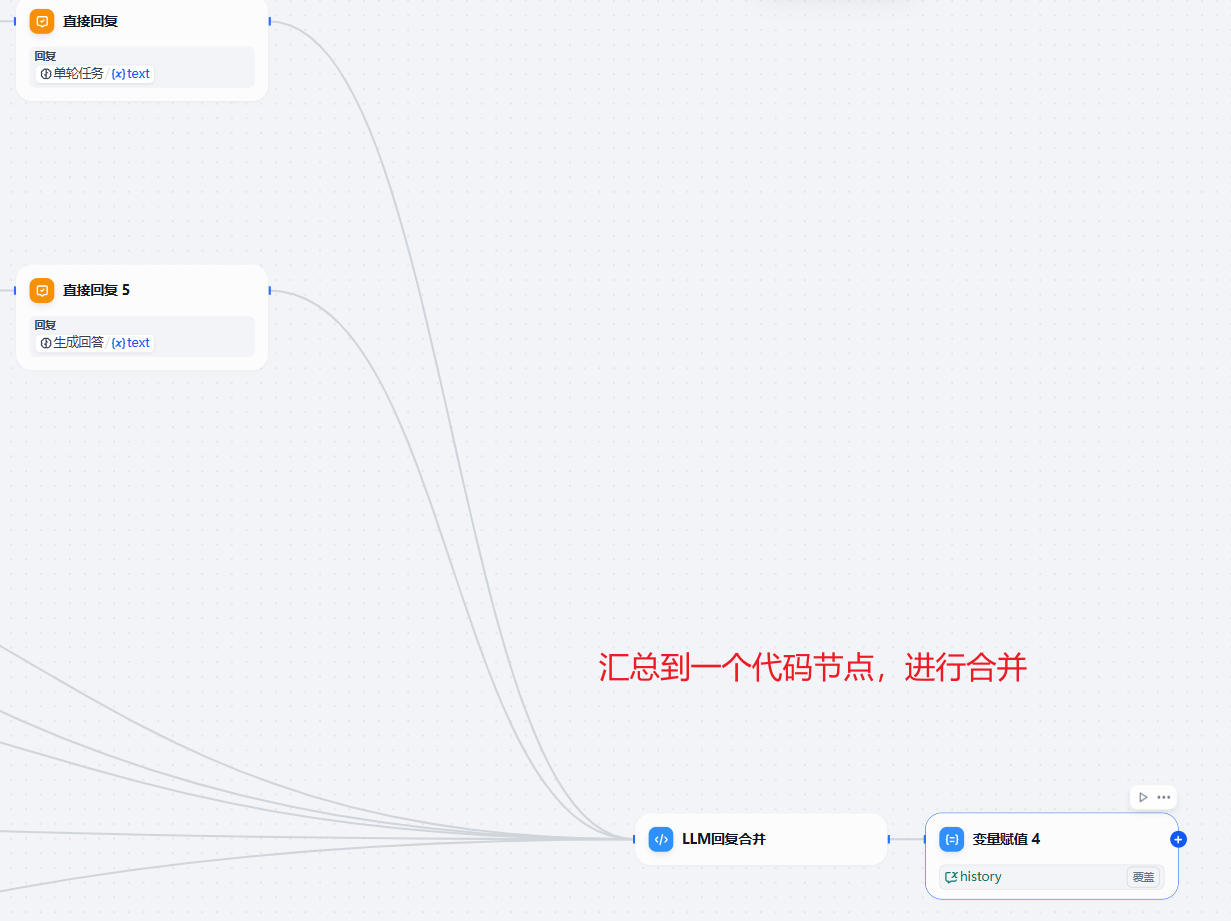Viewport: 1231px width, 921px height.
Task: Click the orange icon of the 直接回复 node
Action: pyautogui.click(x=42, y=21)
